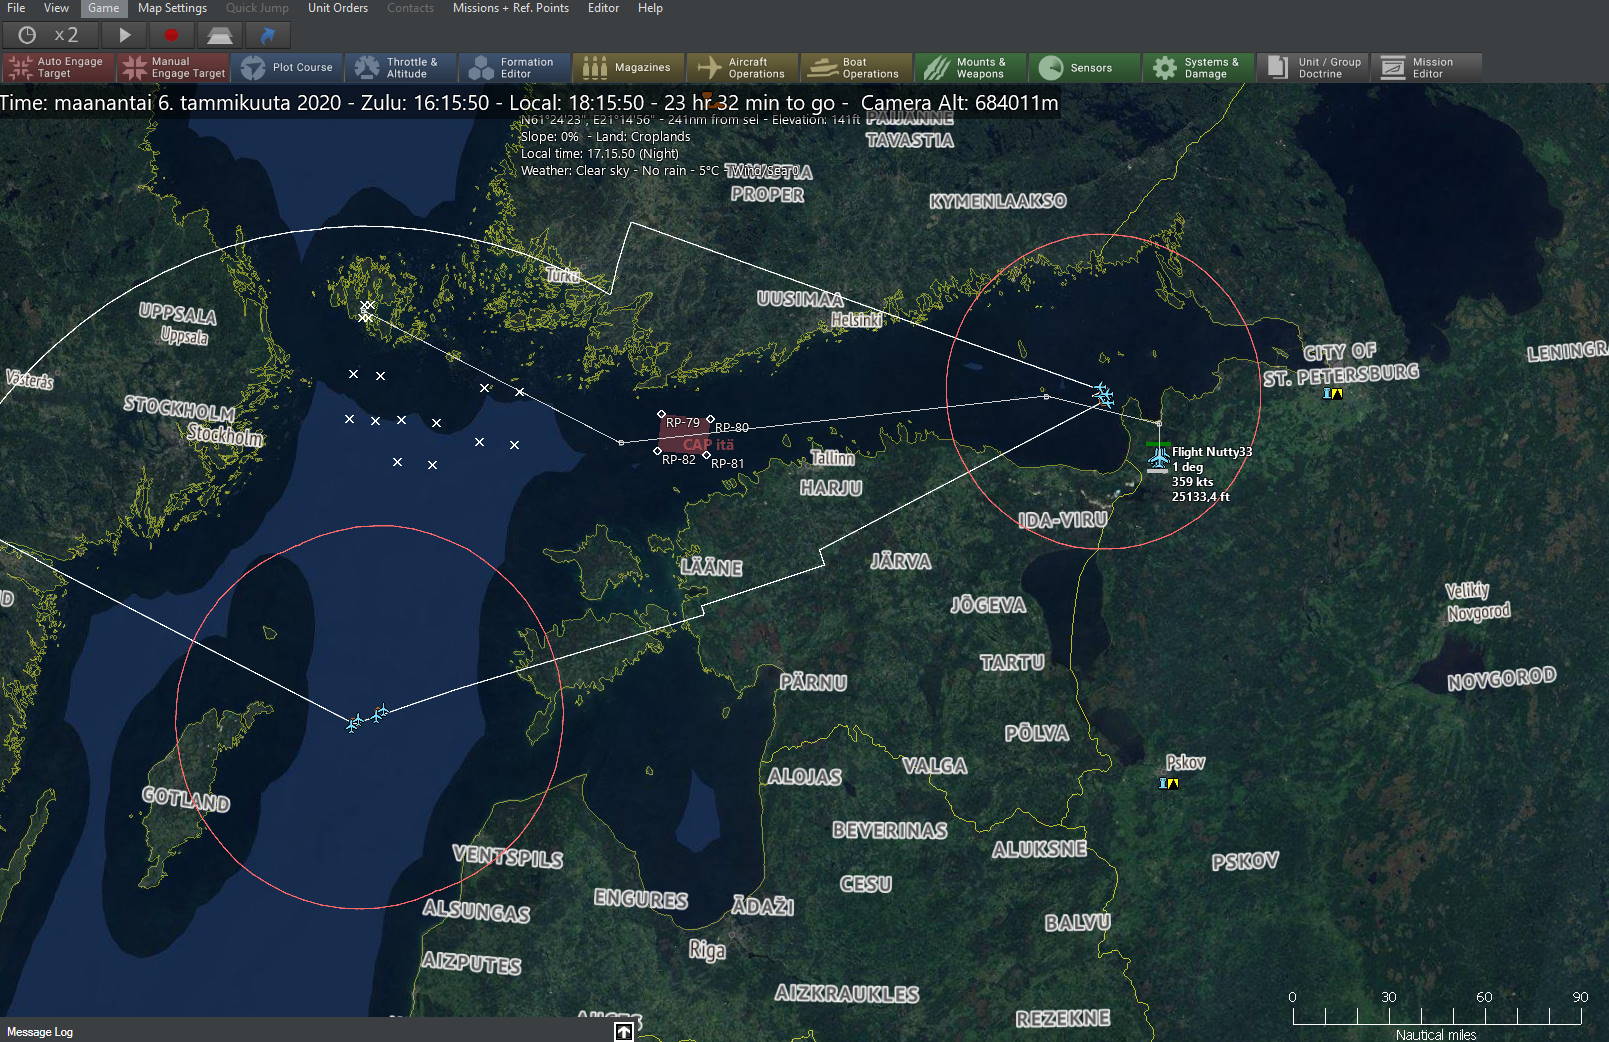
Task: Open Aircraft Operations window
Action: 742,67
